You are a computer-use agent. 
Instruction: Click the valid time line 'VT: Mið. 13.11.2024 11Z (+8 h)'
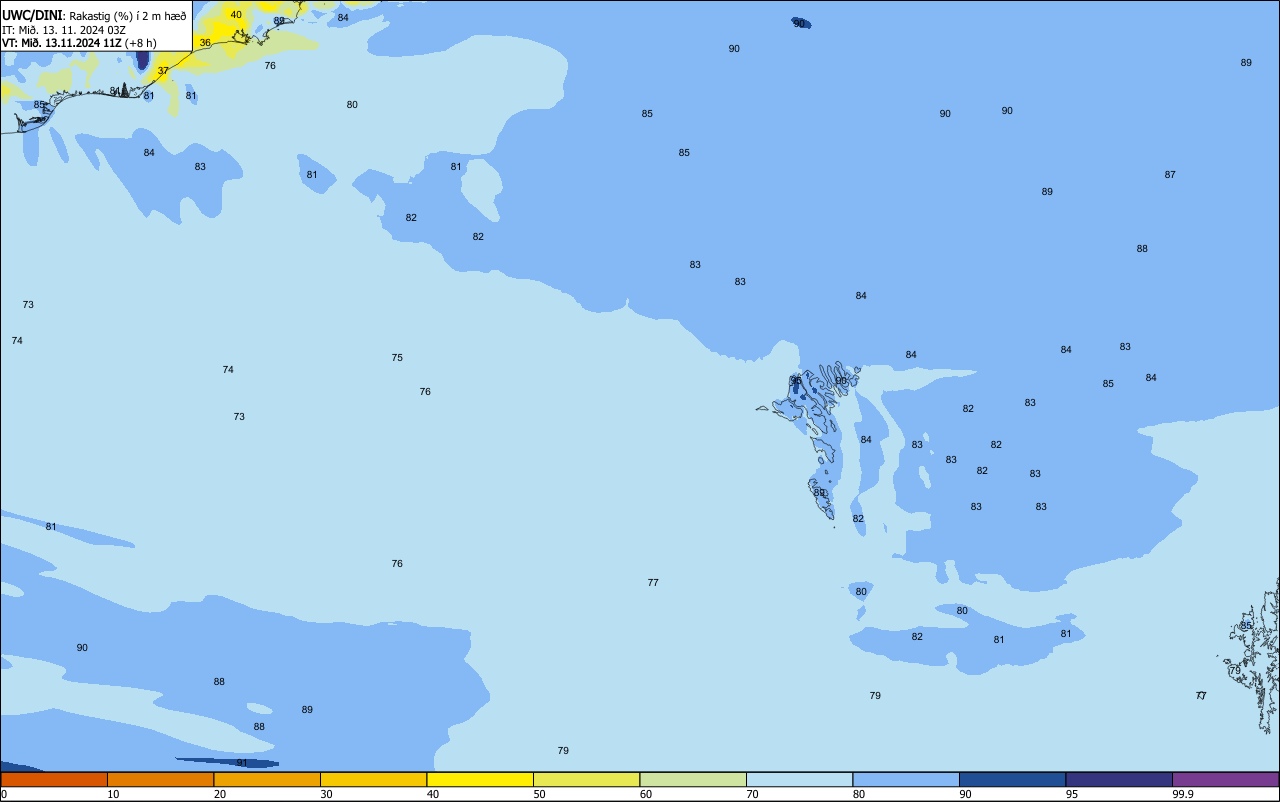[x=79, y=43]
